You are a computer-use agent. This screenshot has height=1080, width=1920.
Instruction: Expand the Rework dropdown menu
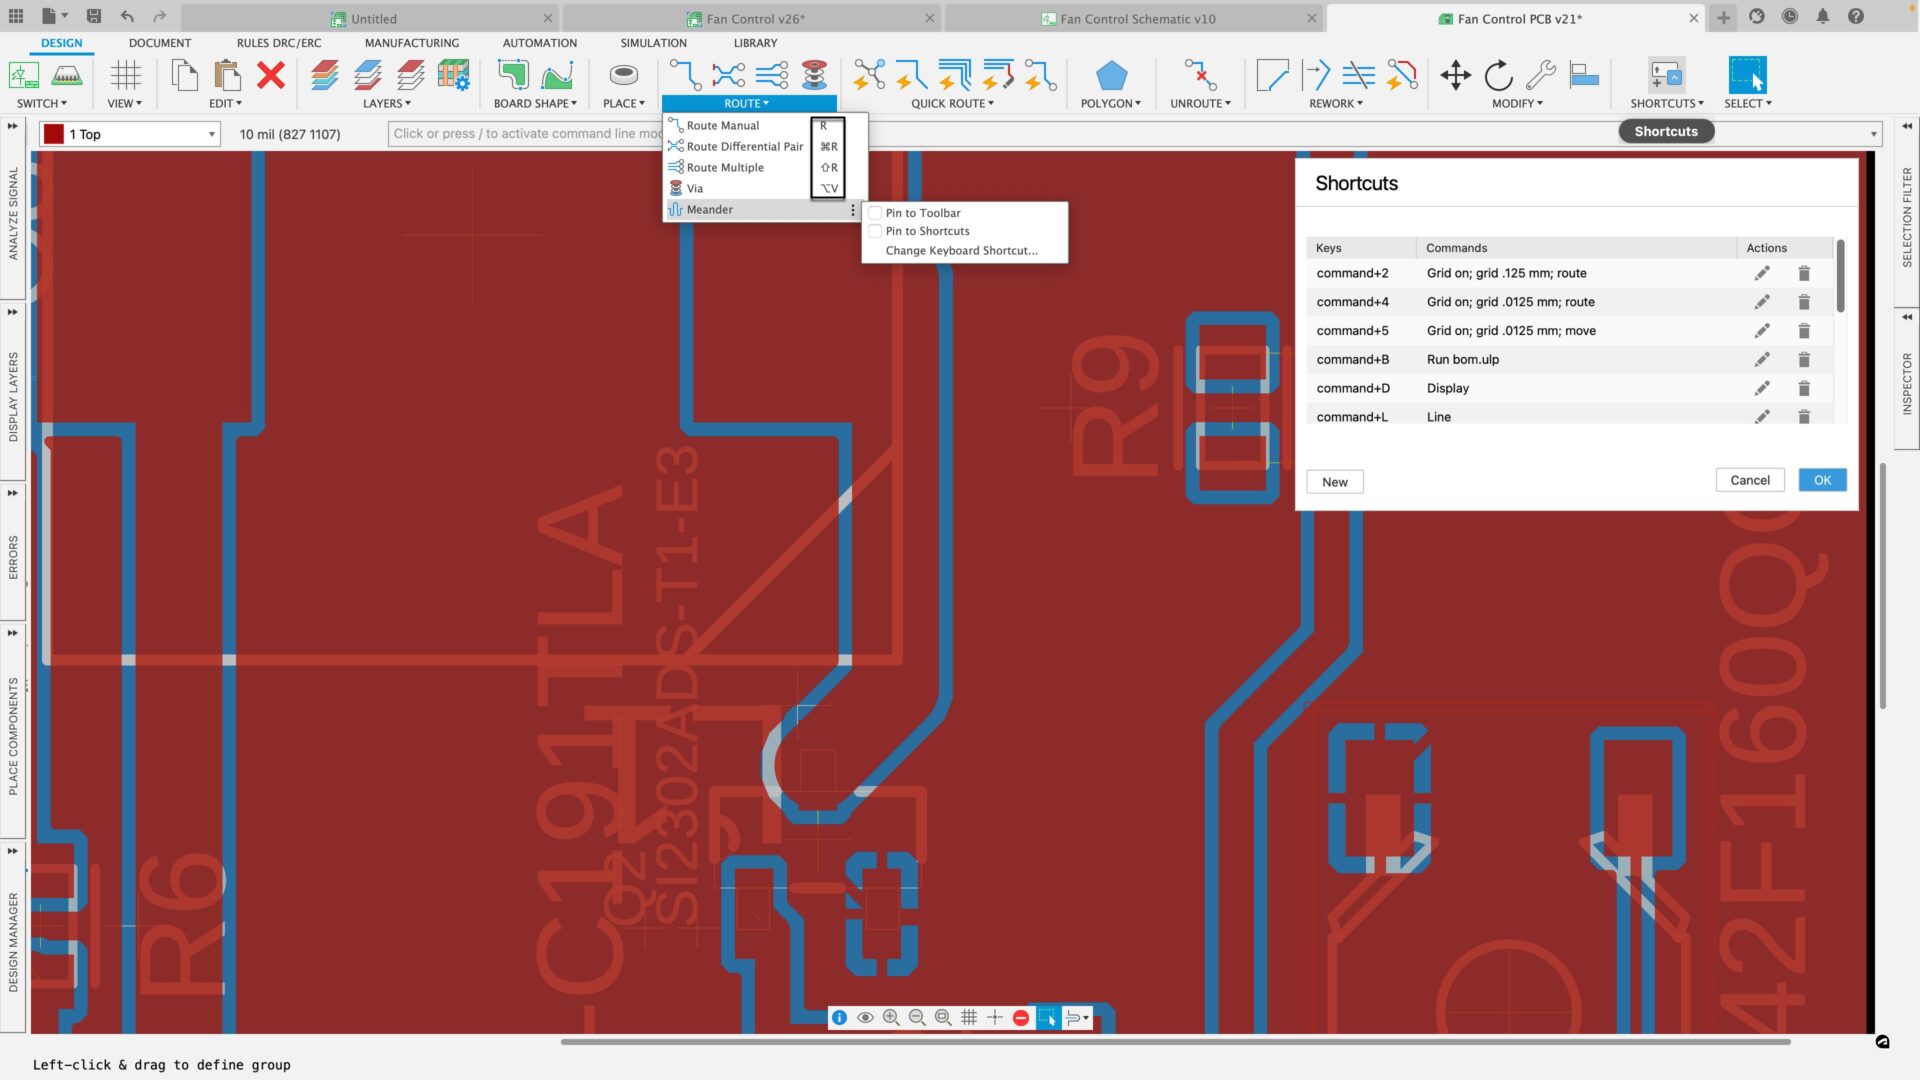[x=1335, y=103]
